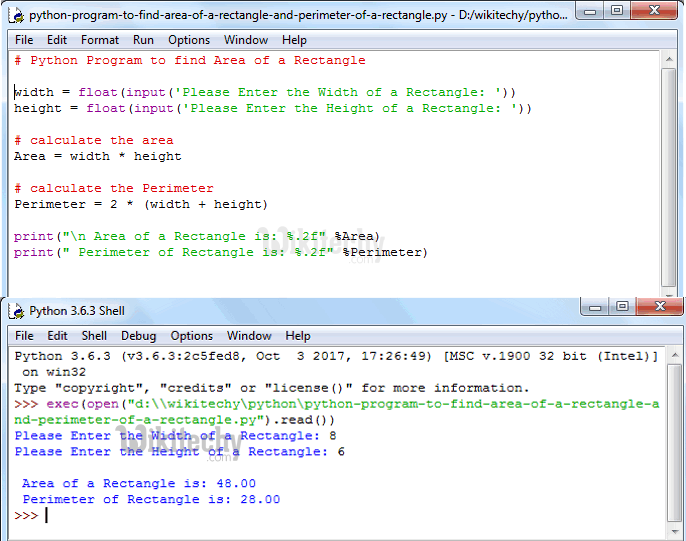Click the Python 3.6.3 Shell title bar icon
Screen dimensions: 686x541
click(x=15, y=311)
